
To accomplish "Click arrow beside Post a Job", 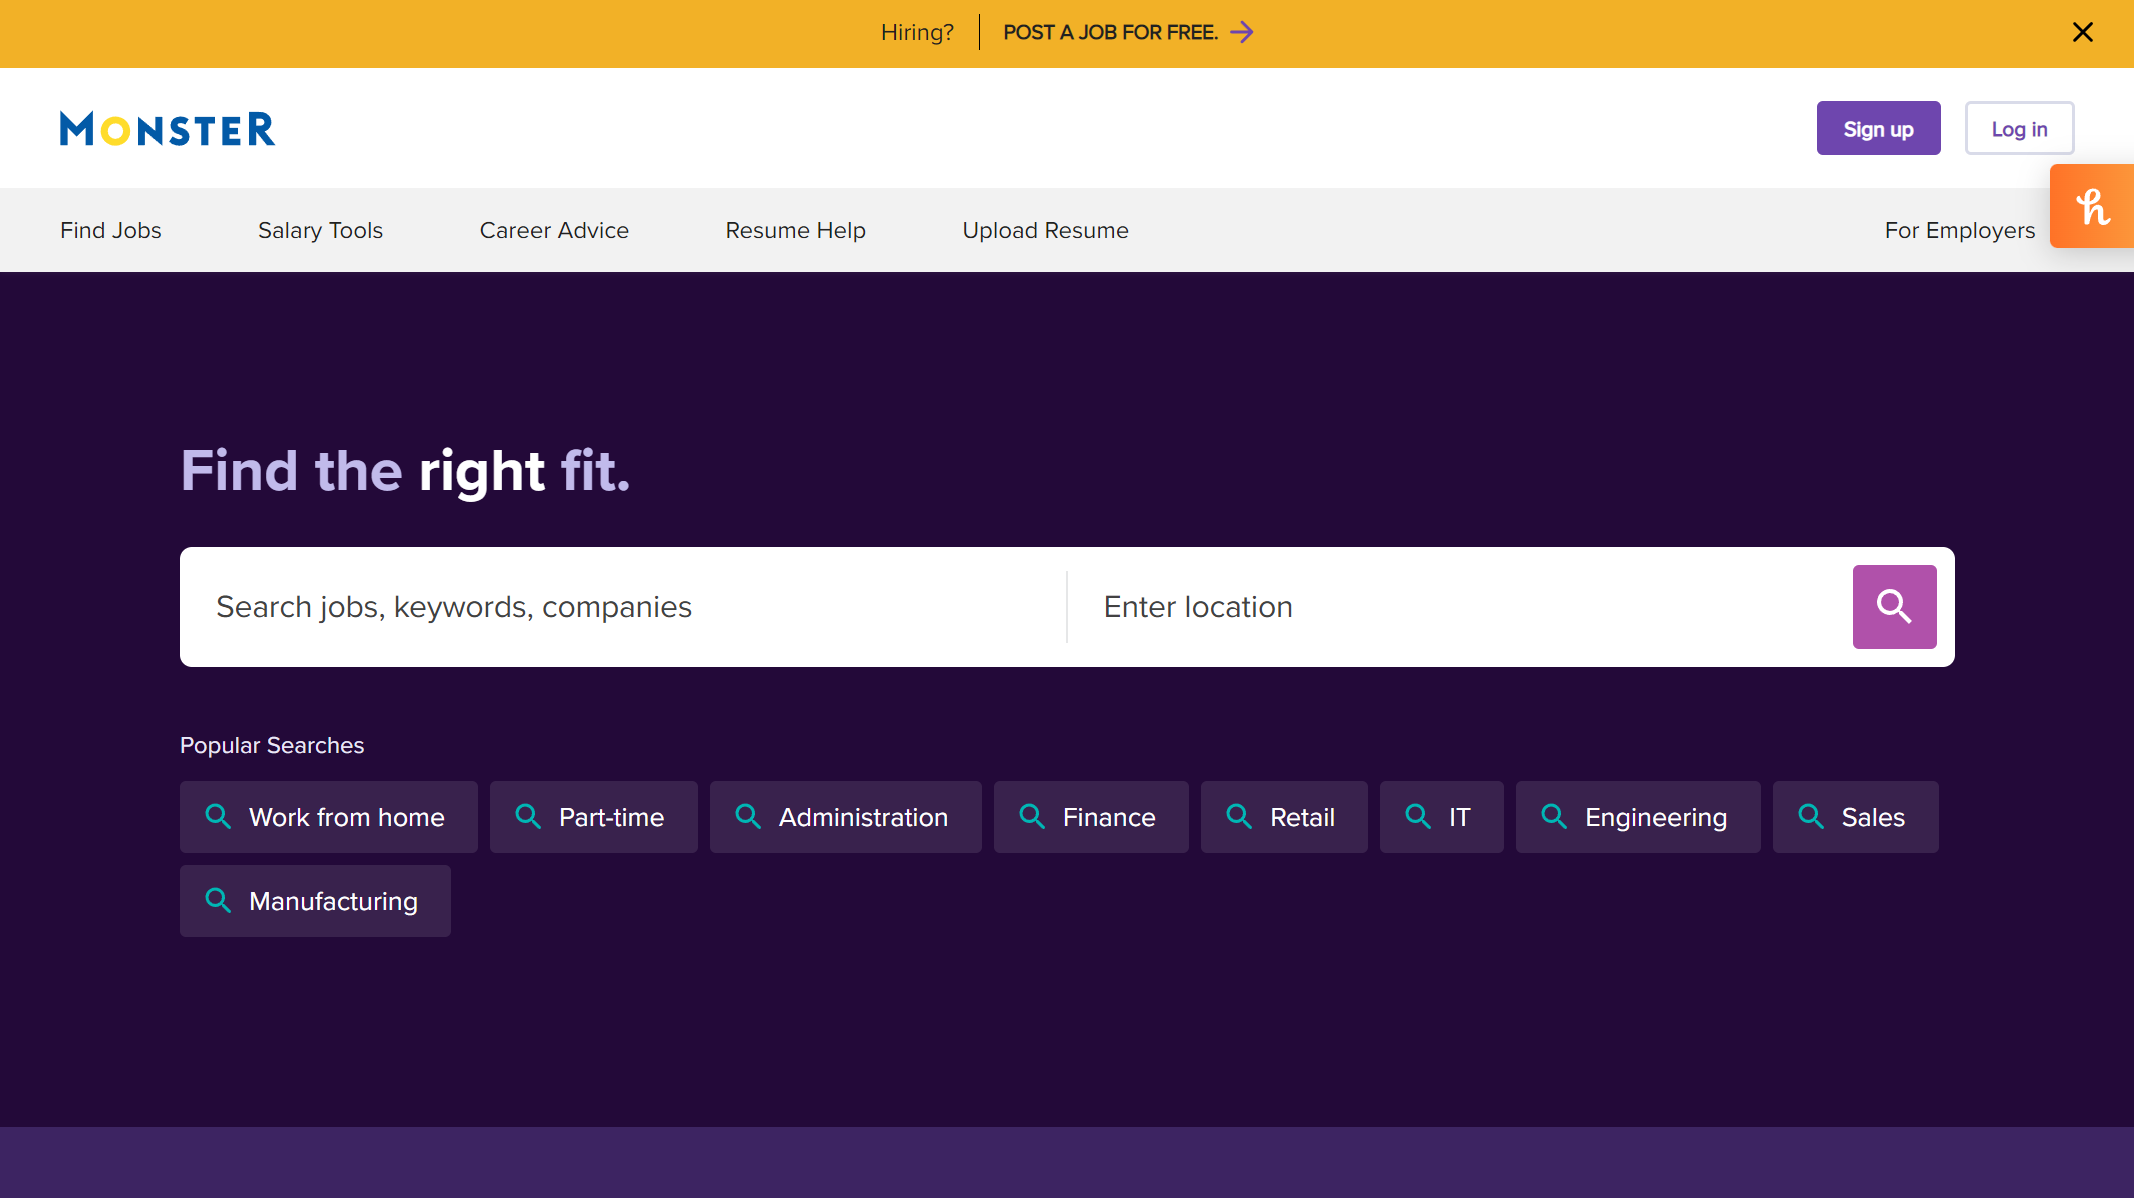I will pyautogui.click(x=1242, y=33).
